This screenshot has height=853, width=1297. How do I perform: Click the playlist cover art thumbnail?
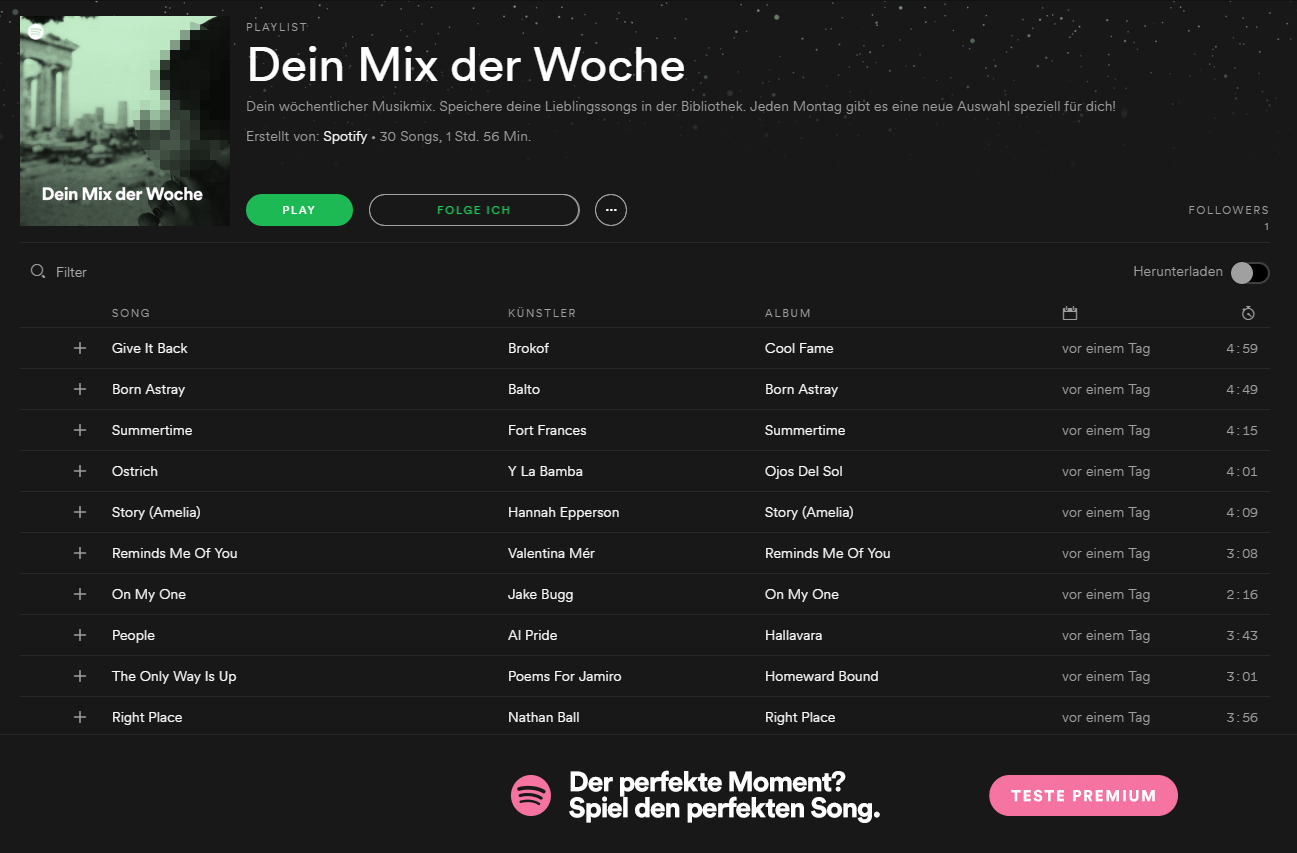click(x=125, y=121)
